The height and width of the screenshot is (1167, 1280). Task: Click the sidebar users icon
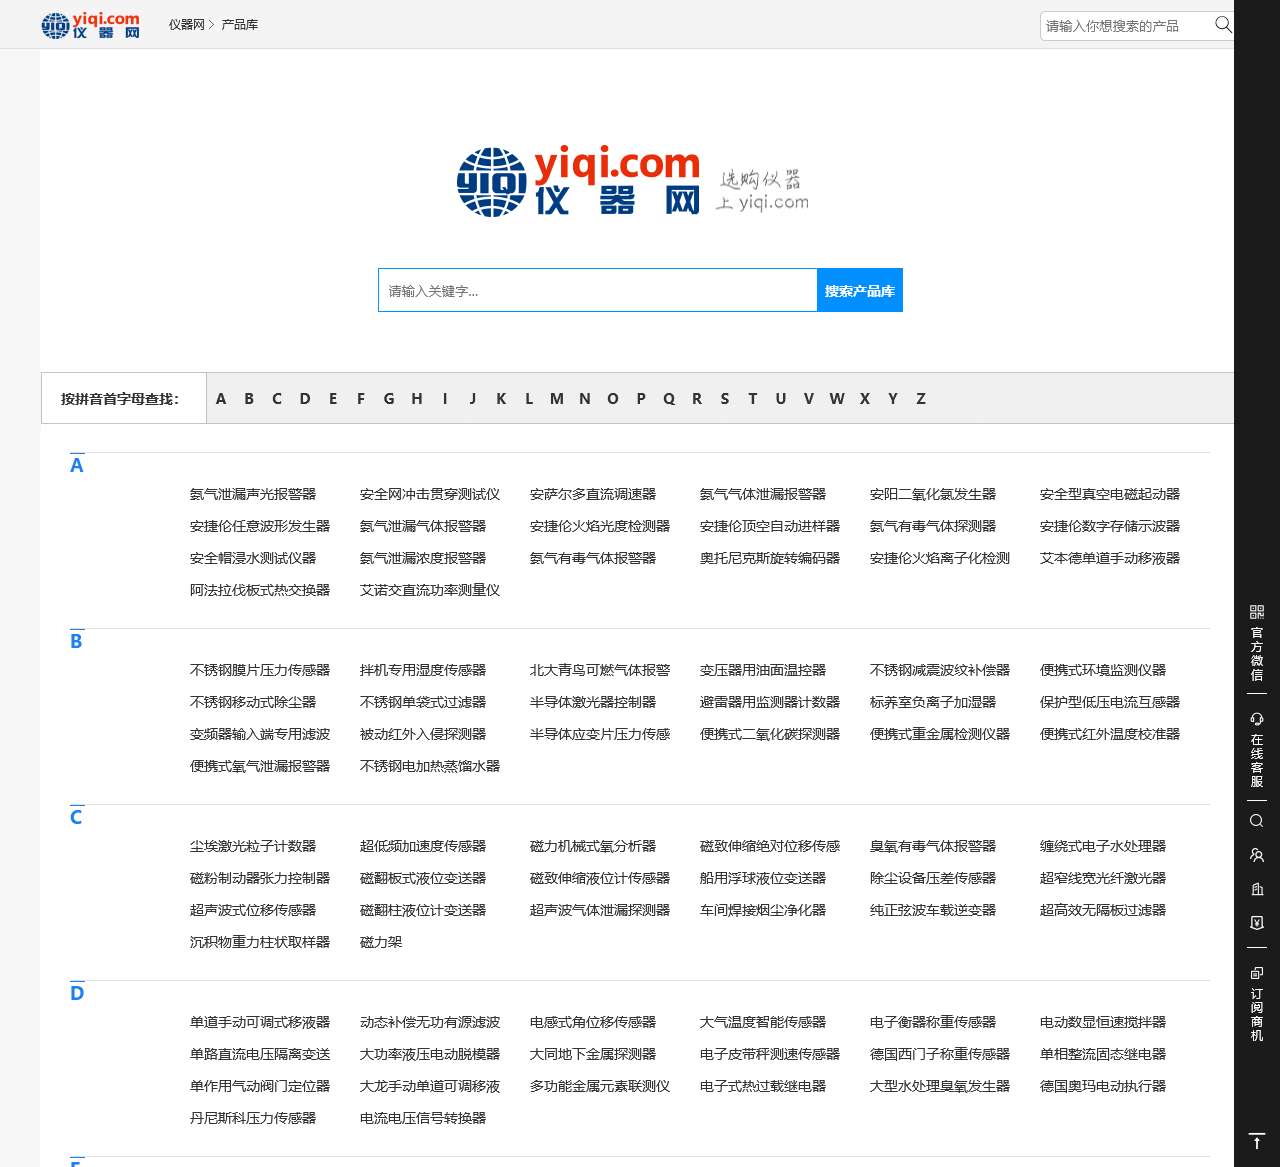pyautogui.click(x=1257, y=855)
